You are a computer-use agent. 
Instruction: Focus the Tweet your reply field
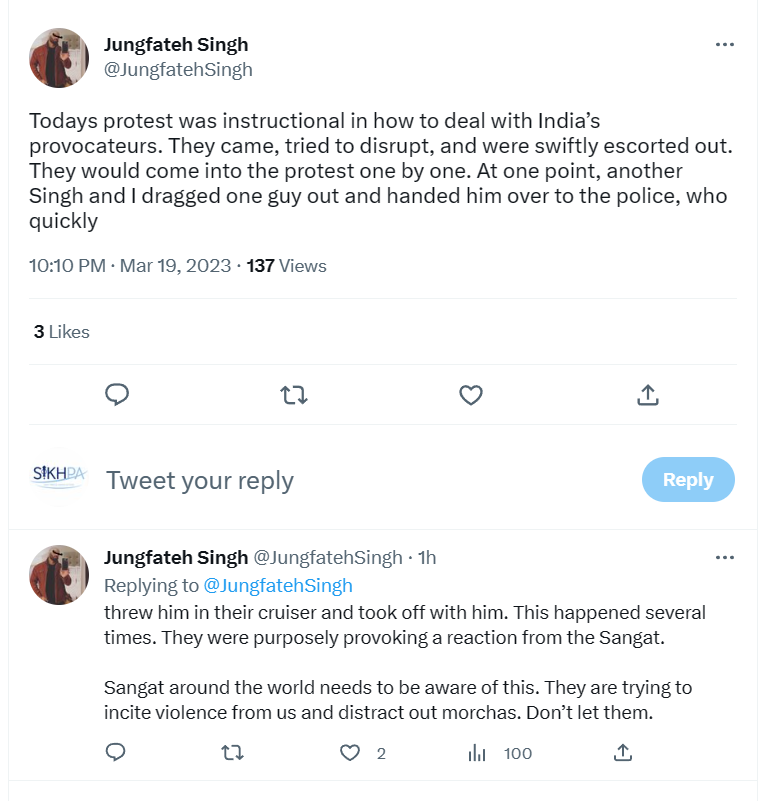(x=368, y=480)
